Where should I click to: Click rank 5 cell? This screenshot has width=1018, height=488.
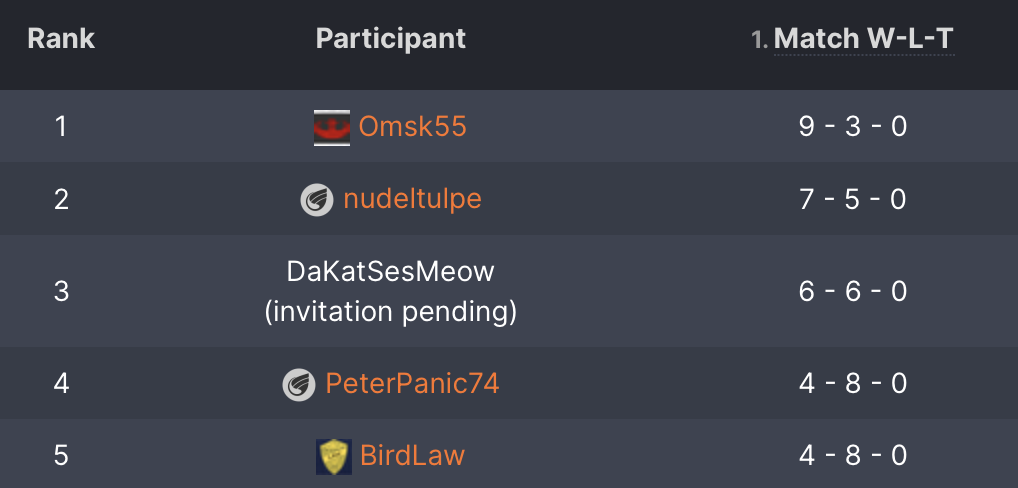tap(61, 456)
